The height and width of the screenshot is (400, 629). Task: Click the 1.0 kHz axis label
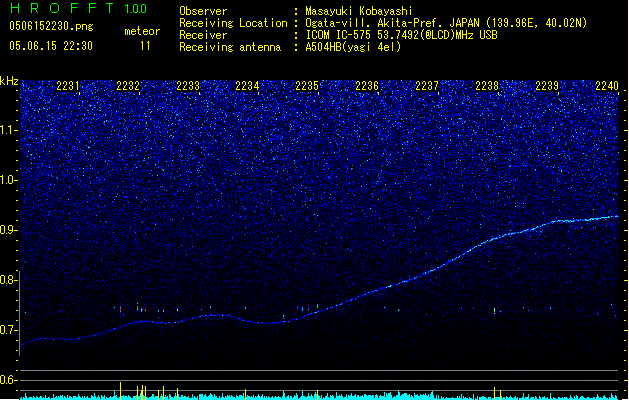(x=8, y=180)
